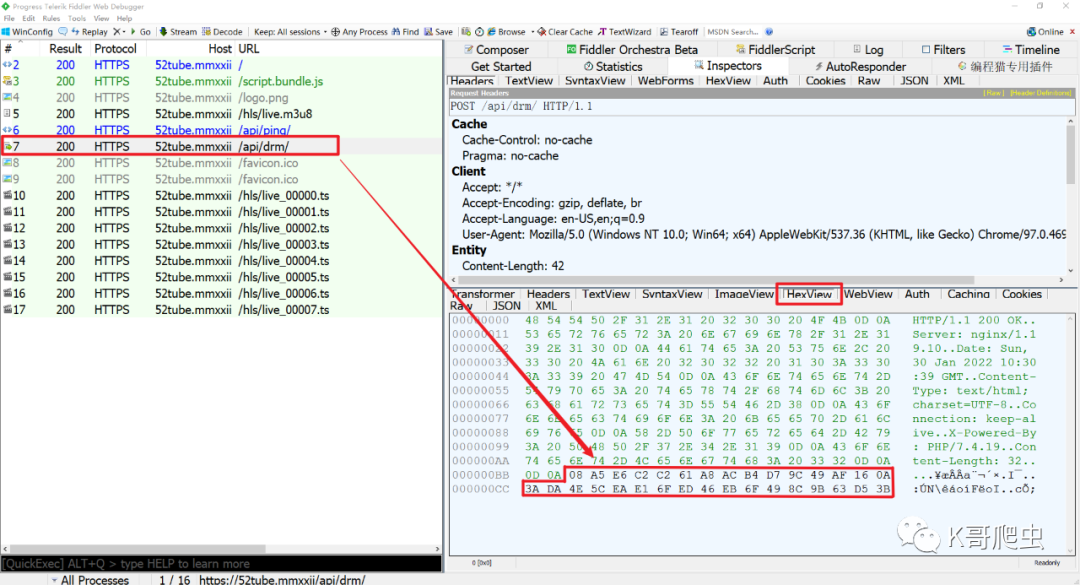This screenshot has height=585, width=1080.
Task: Click the Header Definitions link
Action: (x=1040, y=93)
